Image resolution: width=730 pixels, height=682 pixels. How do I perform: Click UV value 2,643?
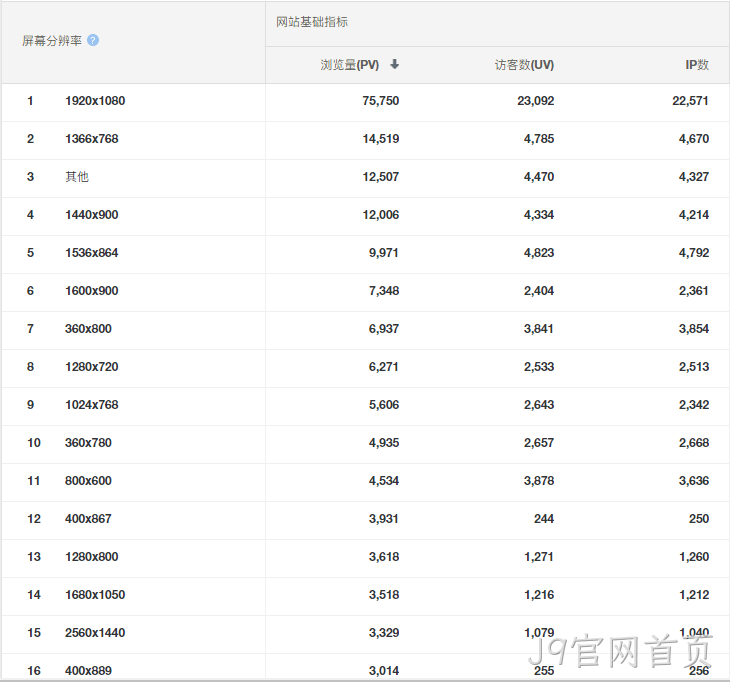pos(539,405)
